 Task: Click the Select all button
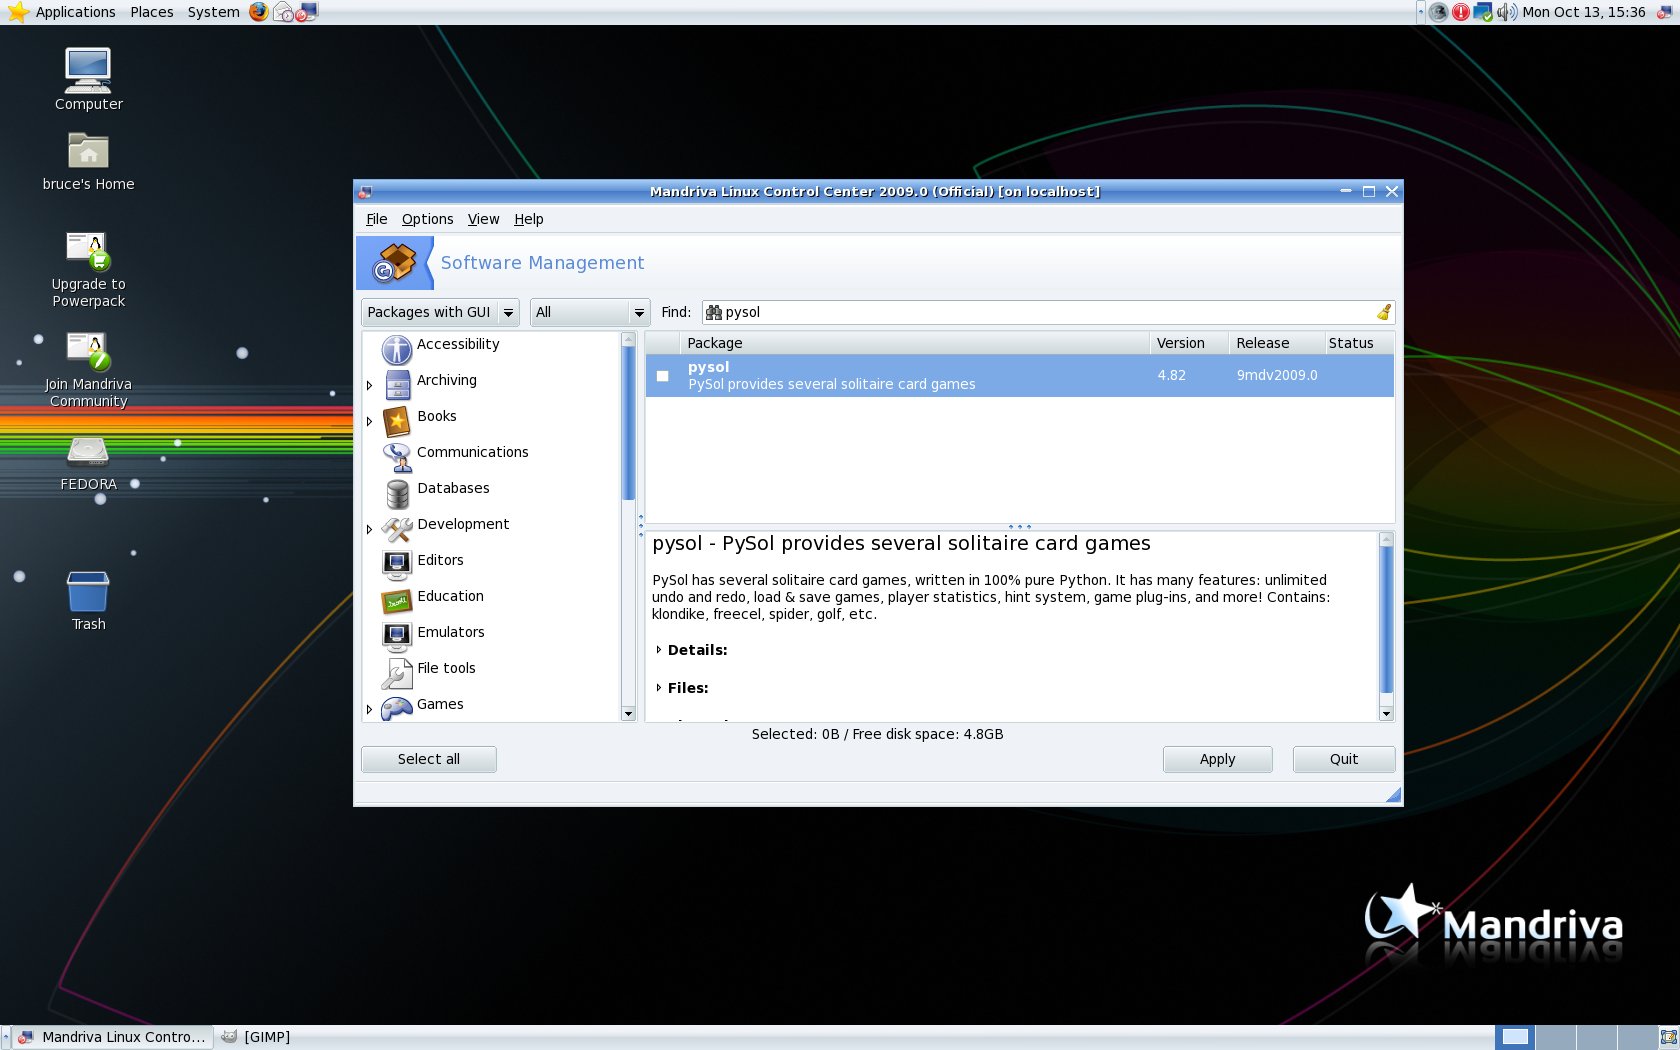pos(429,759)
